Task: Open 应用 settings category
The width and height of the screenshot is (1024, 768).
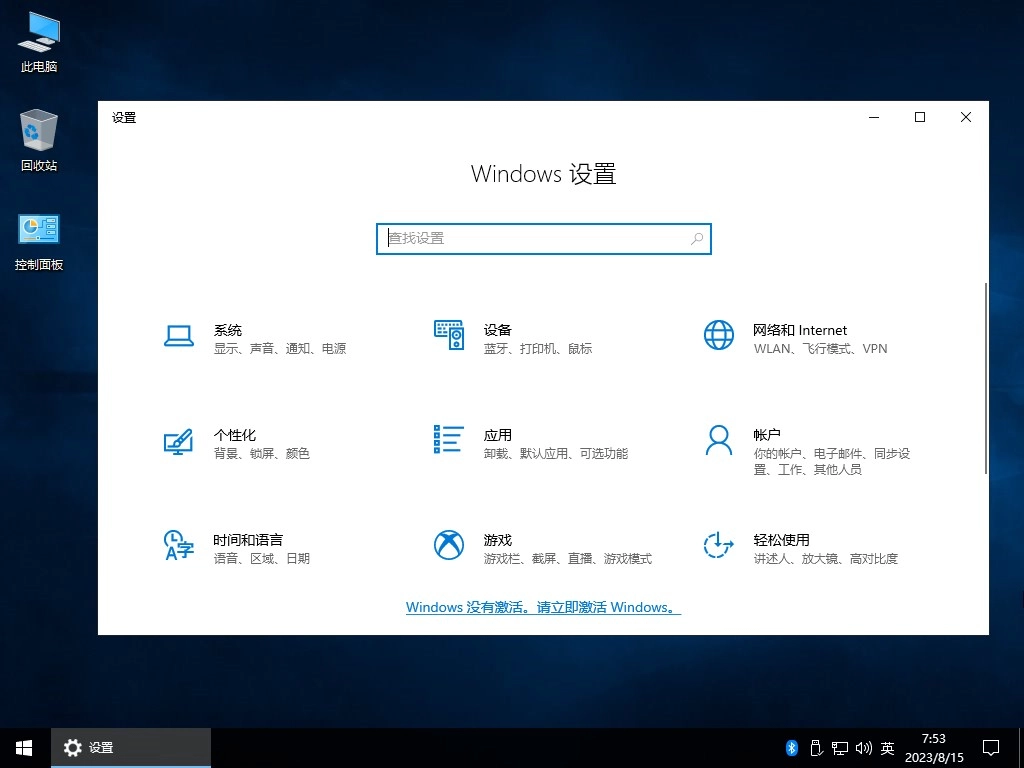Action: coord(497,443)
